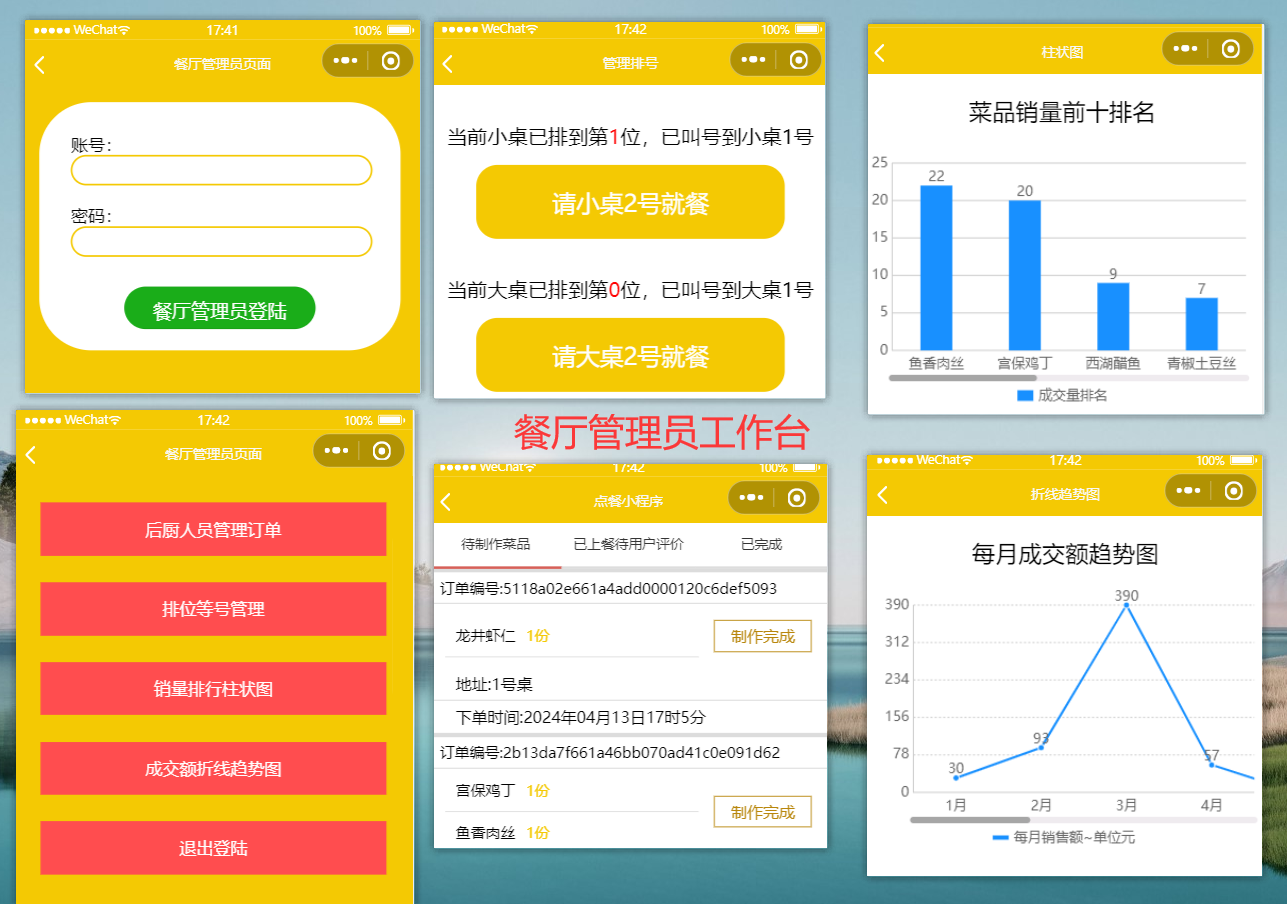Screen dimensions: 1287x904
Task: Tap the back arrow on 柱状图 page
Action: [x=881, y=48]
